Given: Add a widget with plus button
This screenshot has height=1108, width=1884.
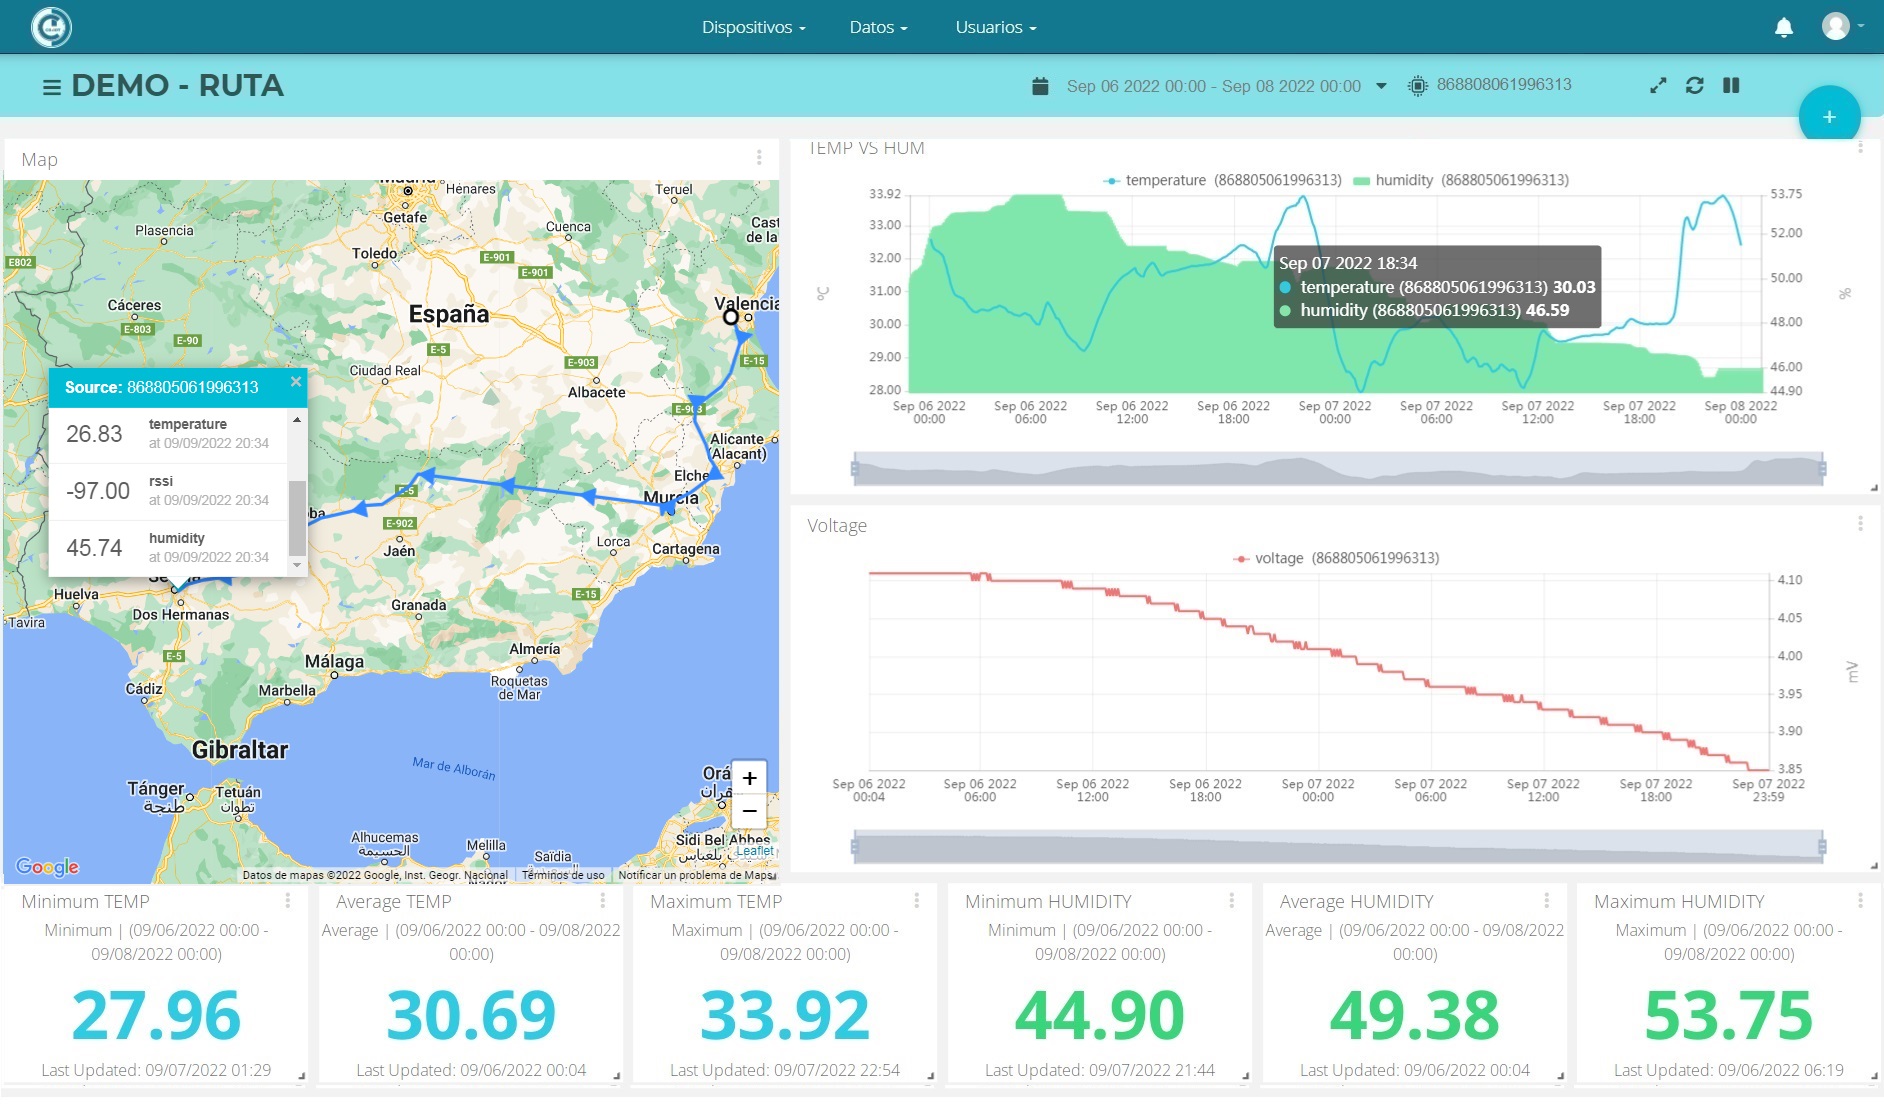Looking at the screenshot, I should pyautogui.click(x=1829, y=117).
